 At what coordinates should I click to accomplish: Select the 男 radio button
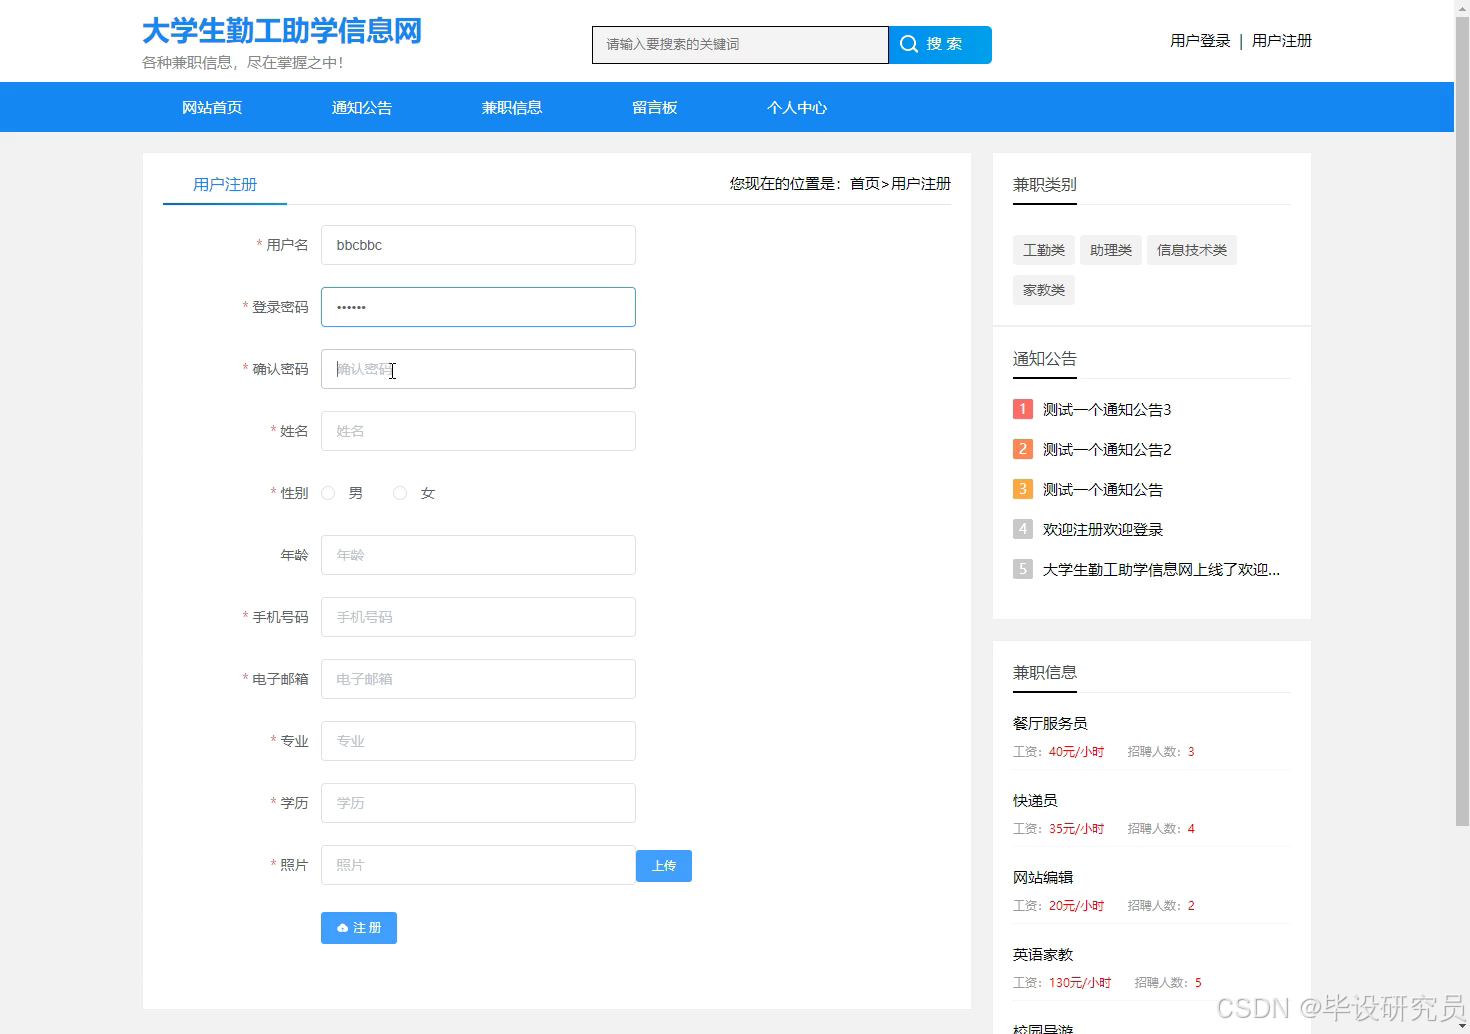[328, 493]
